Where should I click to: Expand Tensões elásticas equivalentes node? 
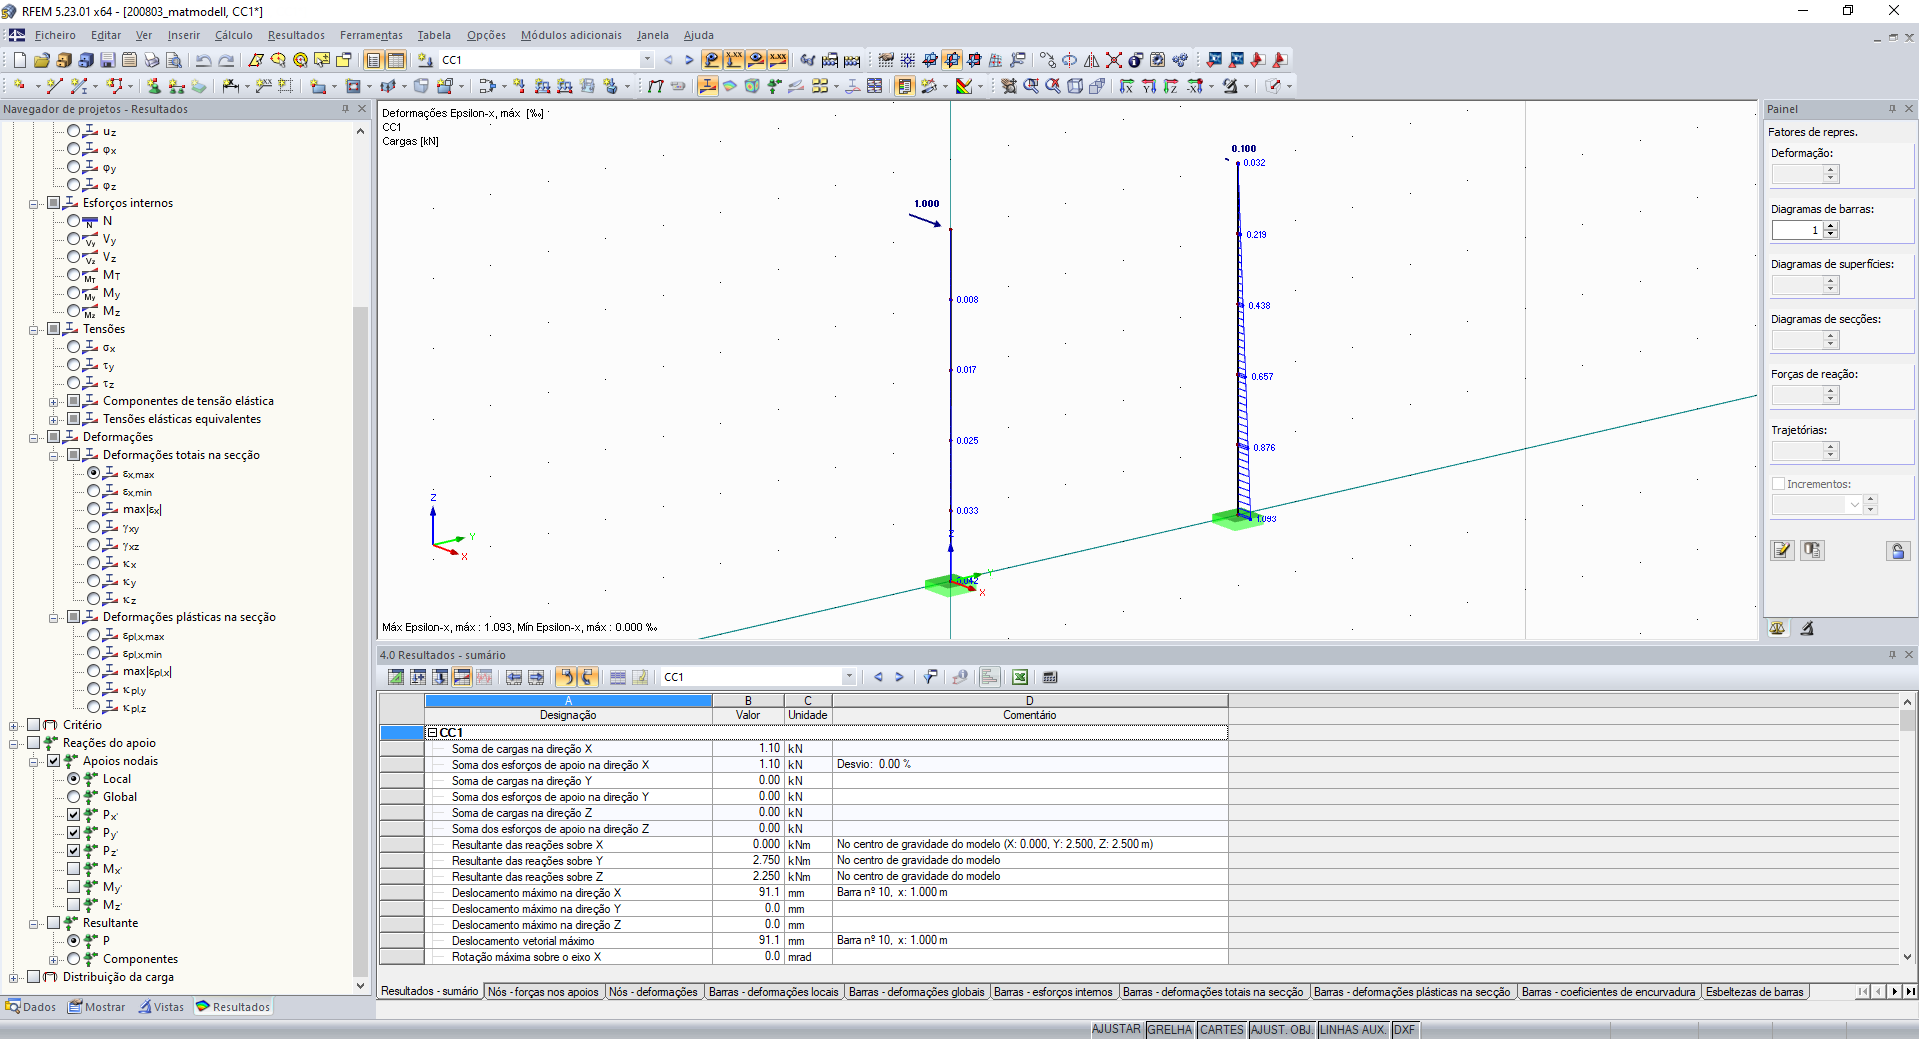pyautogui.click(x=54, y=419)
